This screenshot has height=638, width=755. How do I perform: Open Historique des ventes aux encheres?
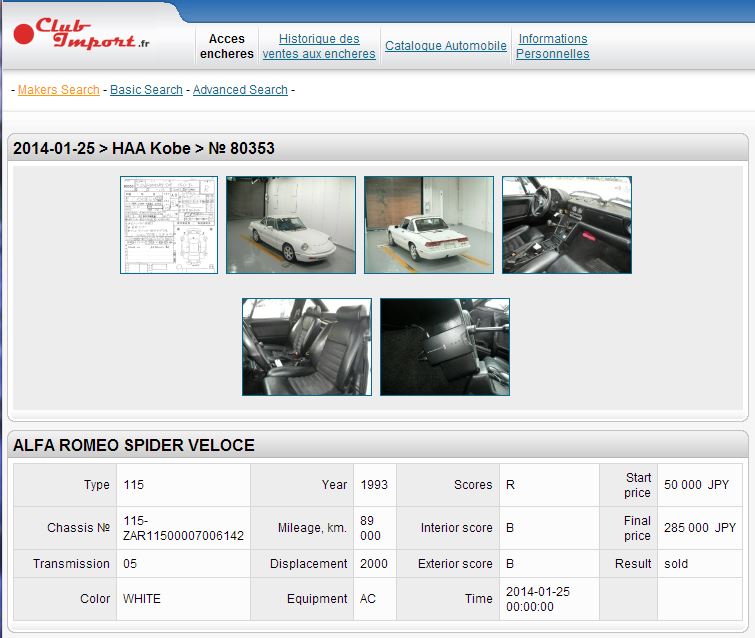tap(319, 46)
